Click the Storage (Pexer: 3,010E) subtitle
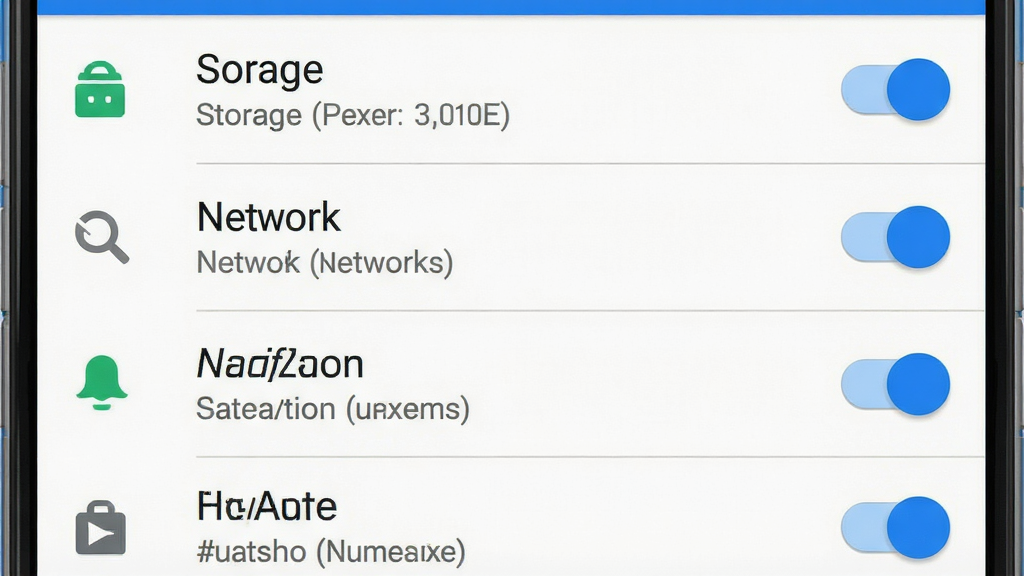 click(x=353, y=116)
